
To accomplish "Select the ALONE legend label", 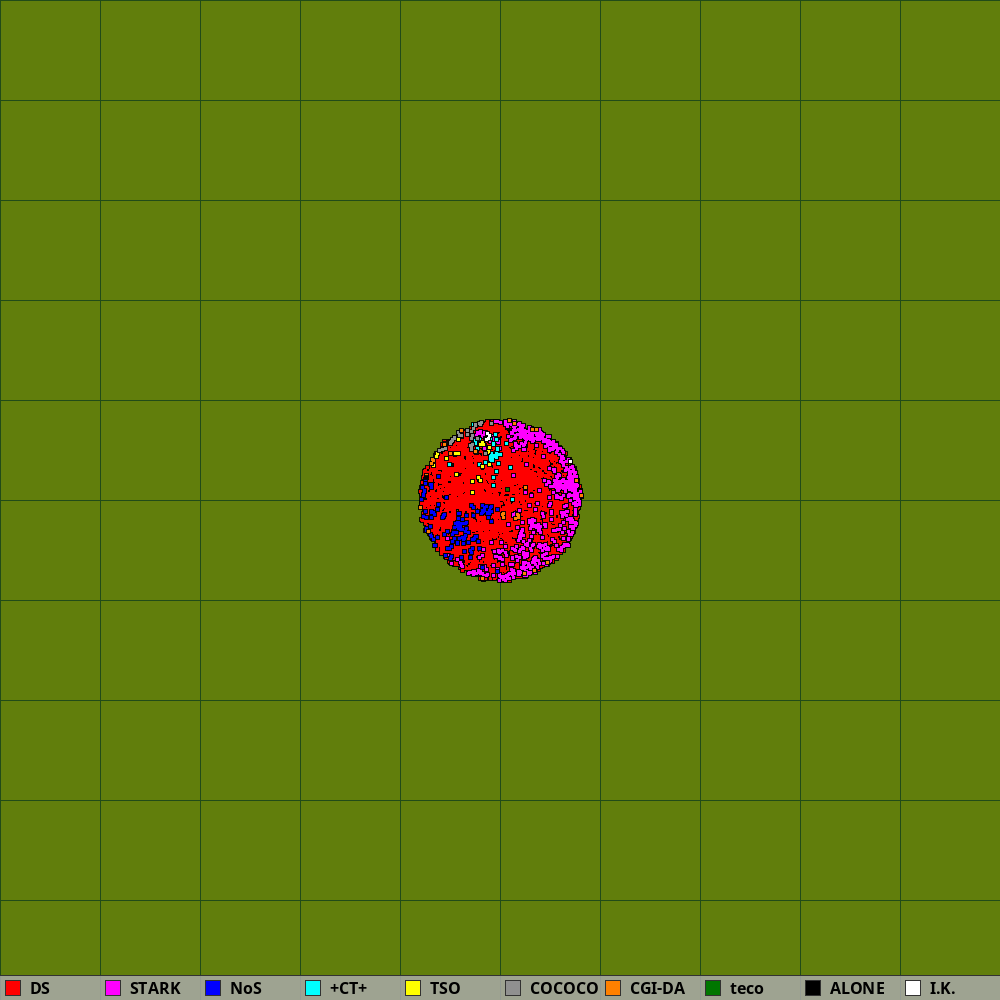I will coord(857,988).
